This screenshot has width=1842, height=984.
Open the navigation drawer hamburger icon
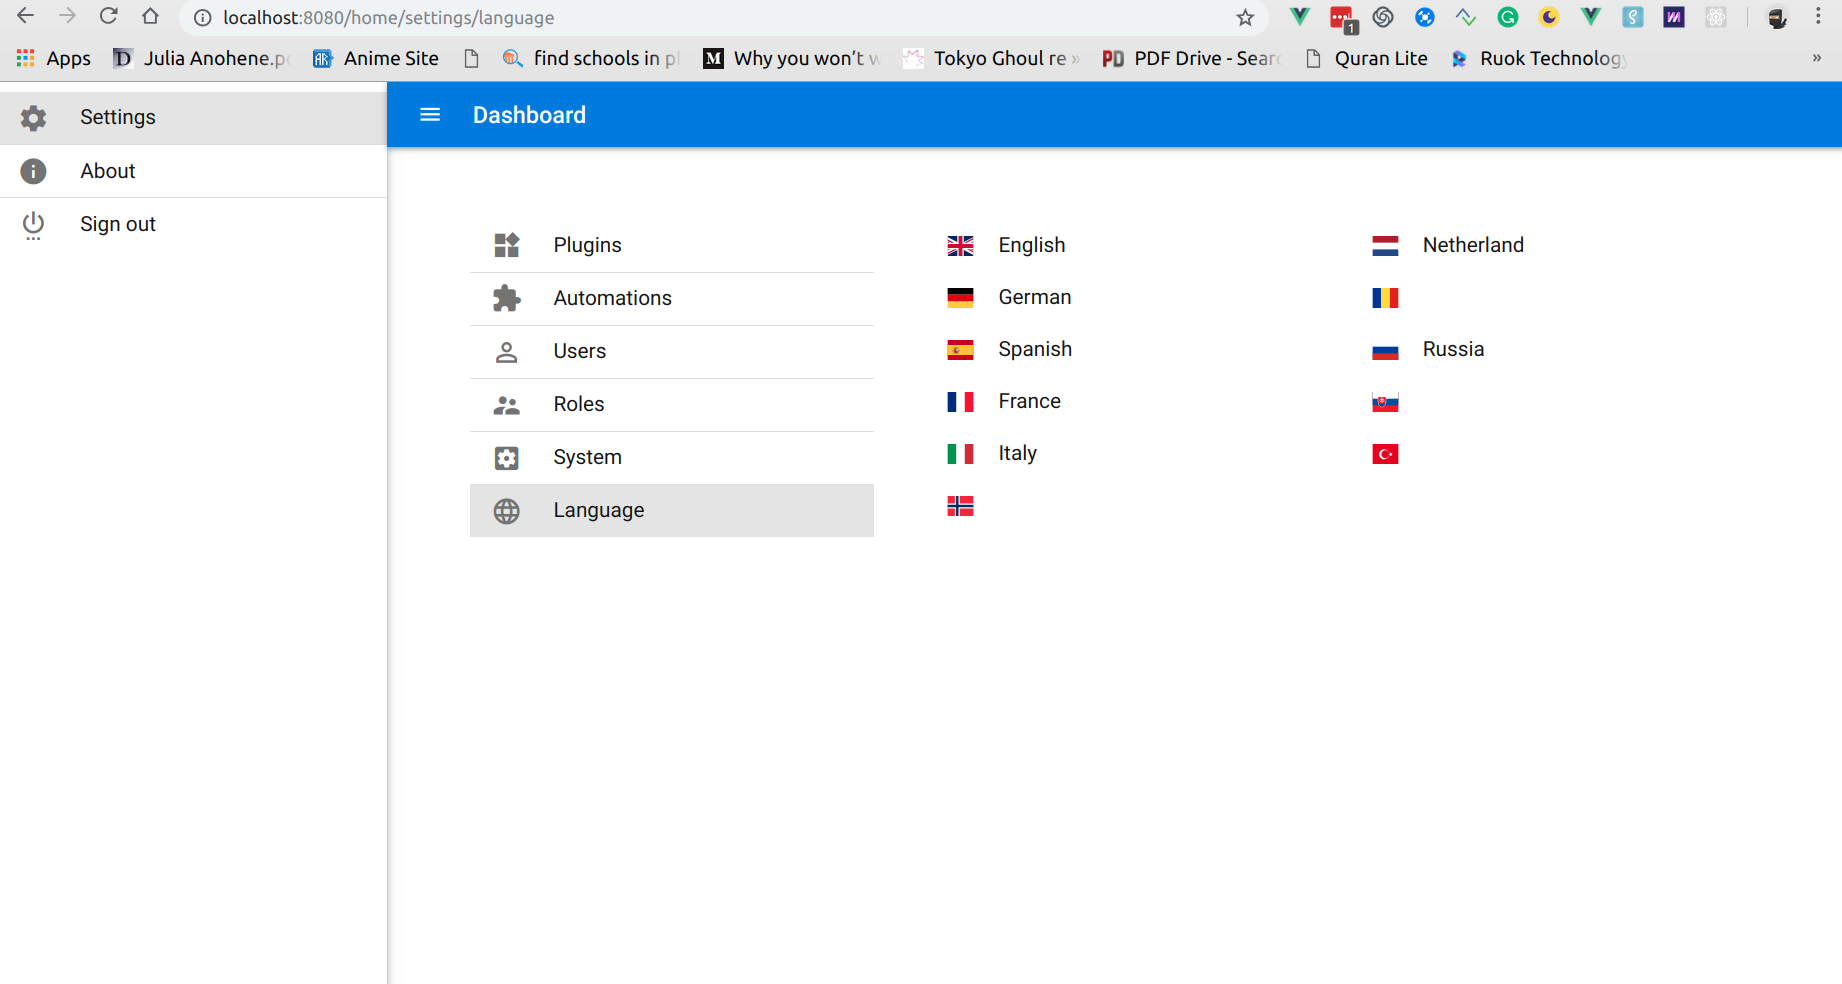pyautogui.click(x=430, y=114)
